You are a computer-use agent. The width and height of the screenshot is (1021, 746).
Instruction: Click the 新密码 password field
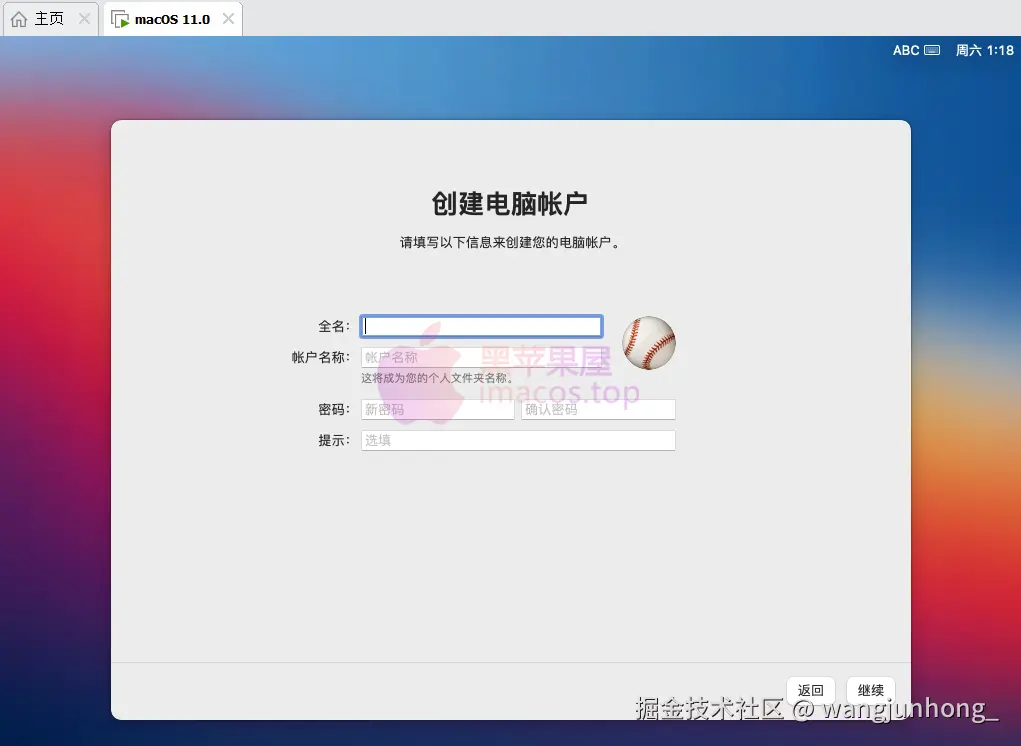(437, 409)
